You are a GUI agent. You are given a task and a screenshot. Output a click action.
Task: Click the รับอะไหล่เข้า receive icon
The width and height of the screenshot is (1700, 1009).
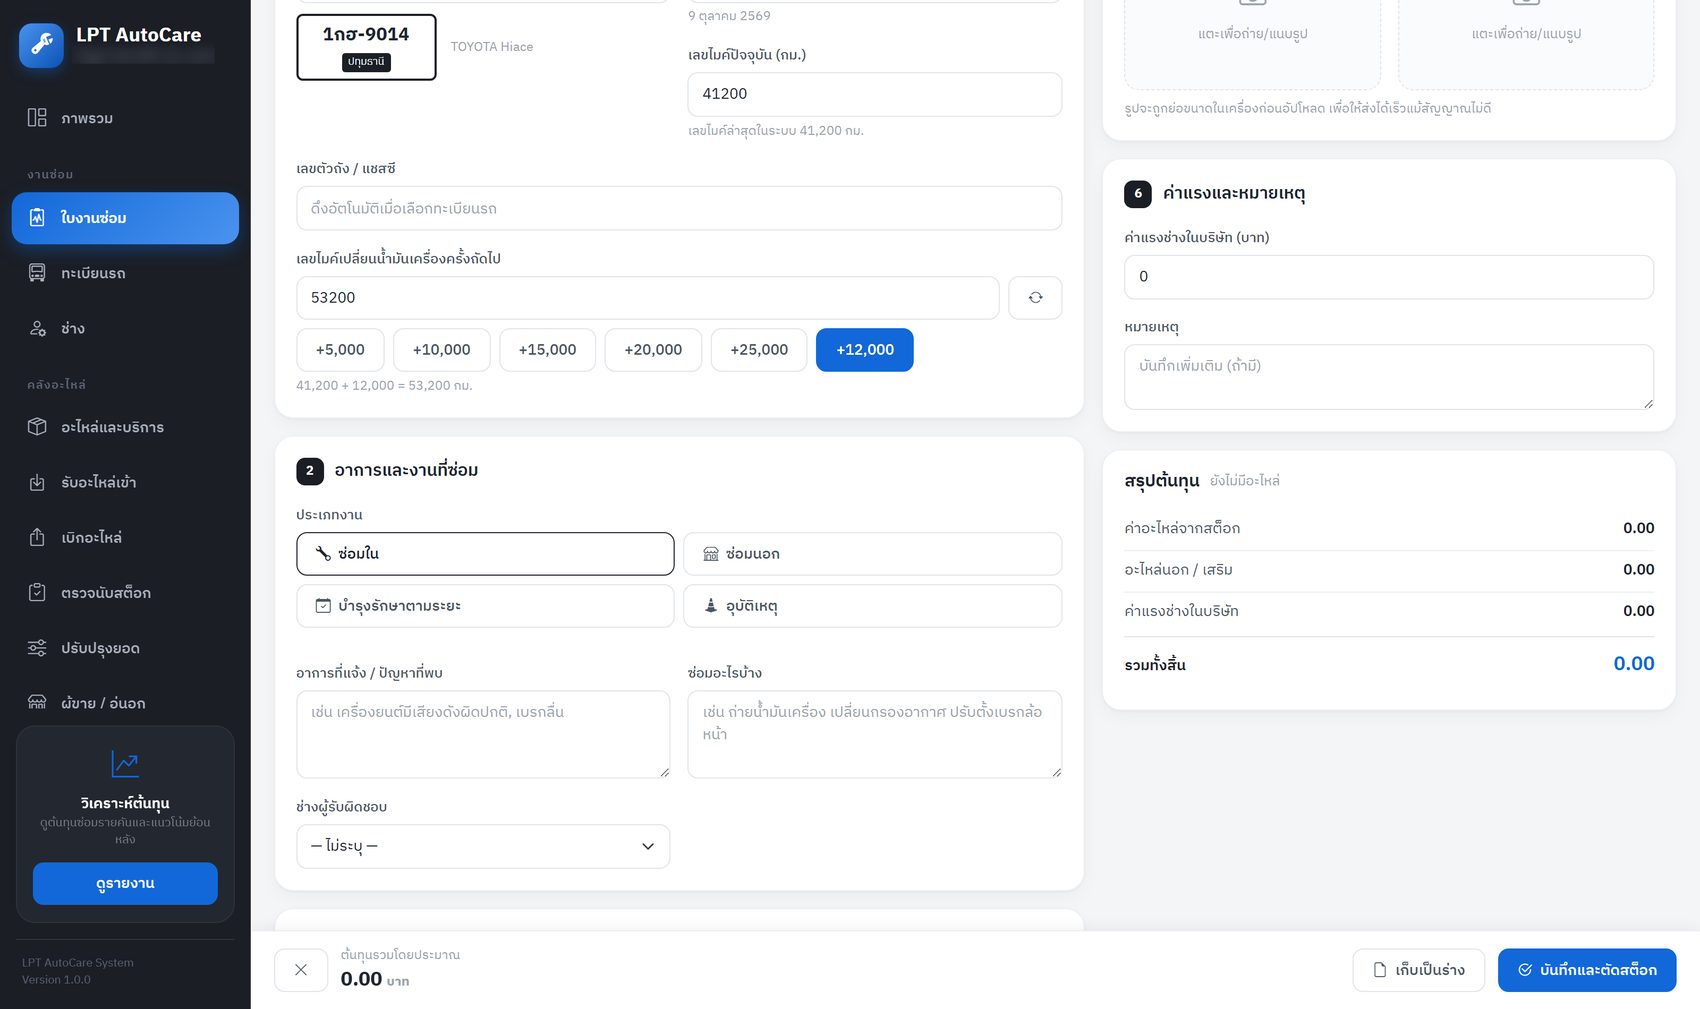tap(37, 482)
